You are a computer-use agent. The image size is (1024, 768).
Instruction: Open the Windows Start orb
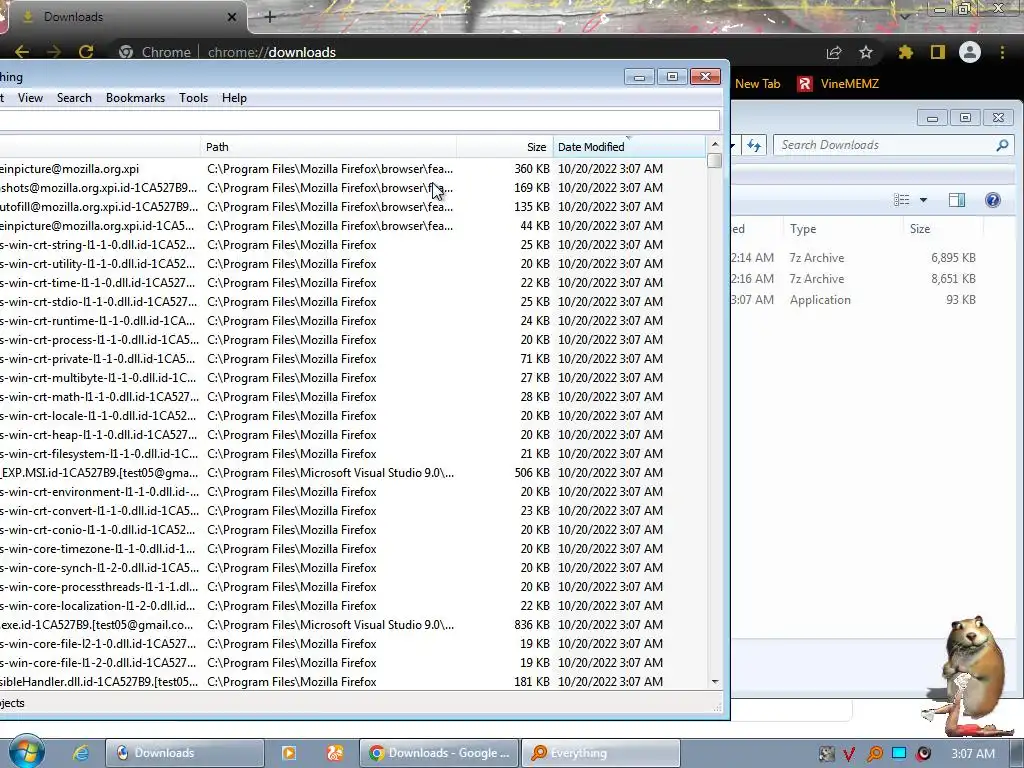click(x=26, y=752)
